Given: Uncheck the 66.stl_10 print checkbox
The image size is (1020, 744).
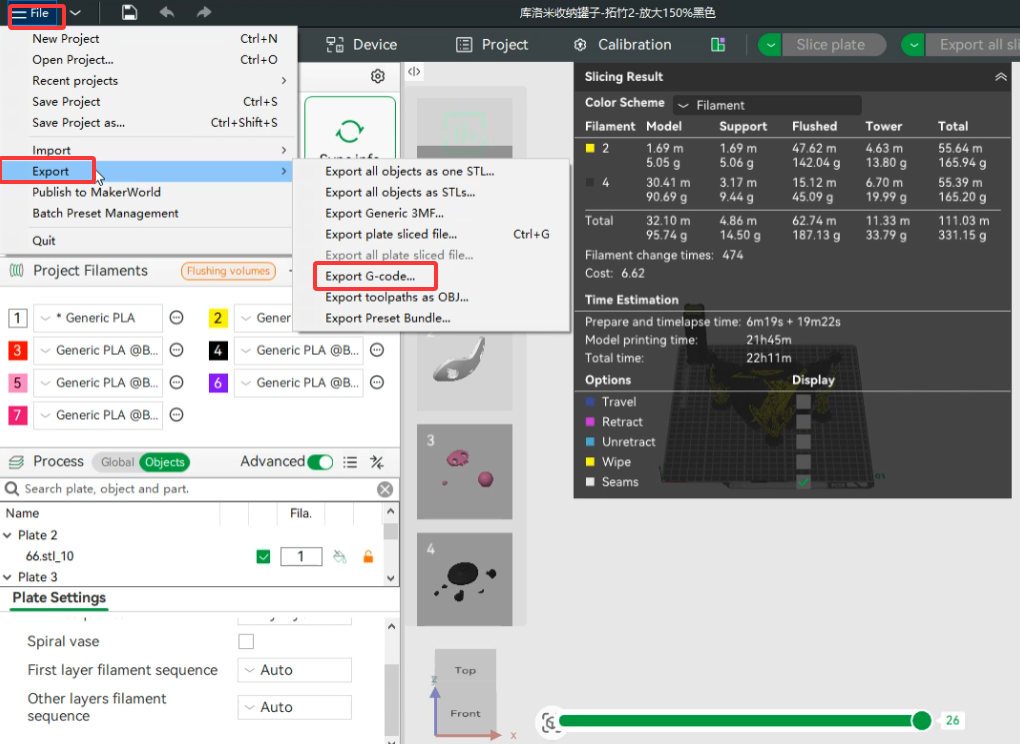Looking at the screenshot, I should point(263,556).
